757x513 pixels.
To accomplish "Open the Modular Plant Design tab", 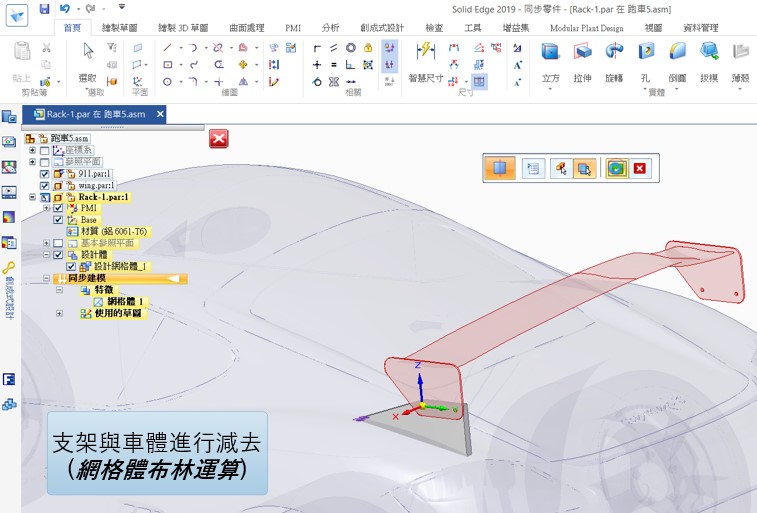I will [x=587, y=28].
